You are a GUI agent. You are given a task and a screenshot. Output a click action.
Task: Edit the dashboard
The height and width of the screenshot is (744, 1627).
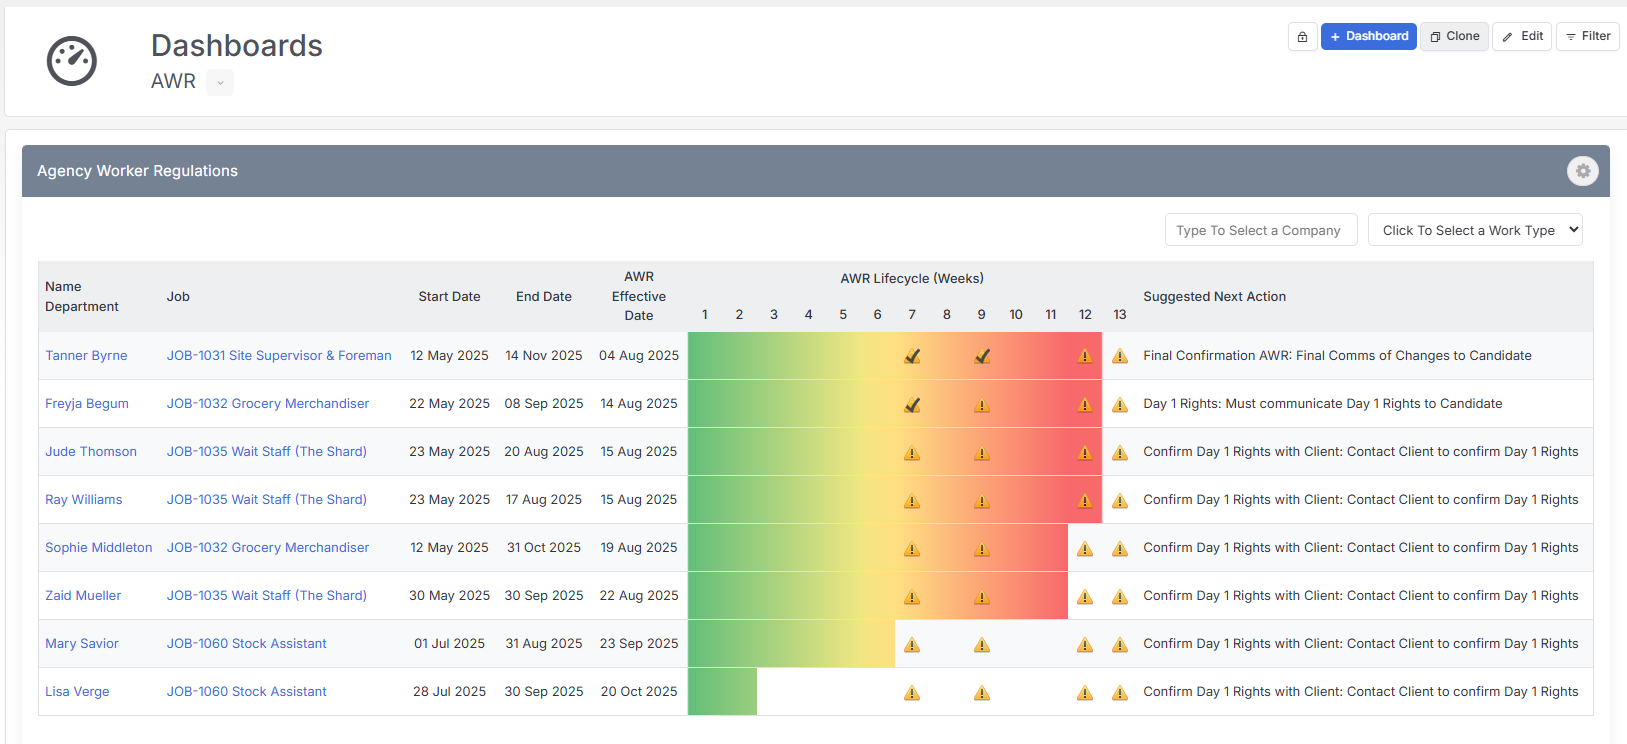1522,36
